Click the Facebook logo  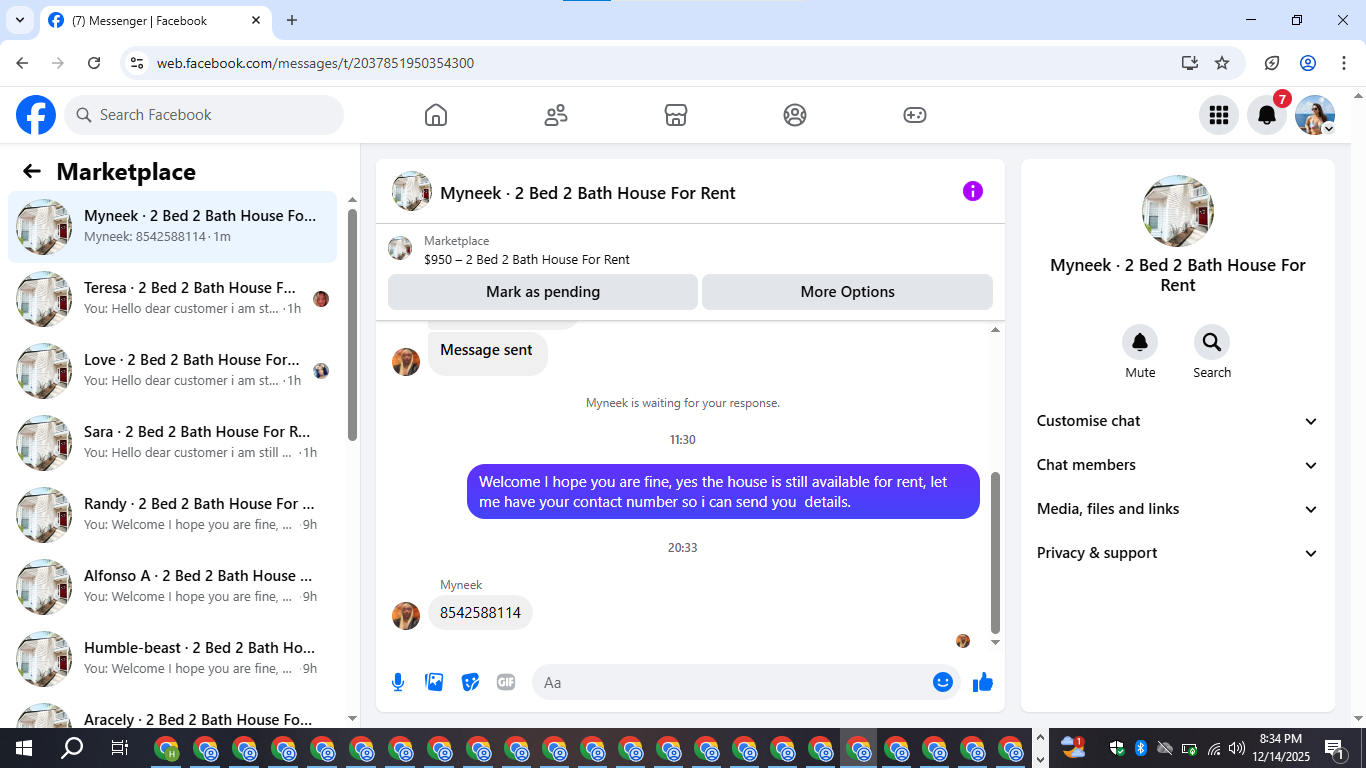(x=36, y=115)
